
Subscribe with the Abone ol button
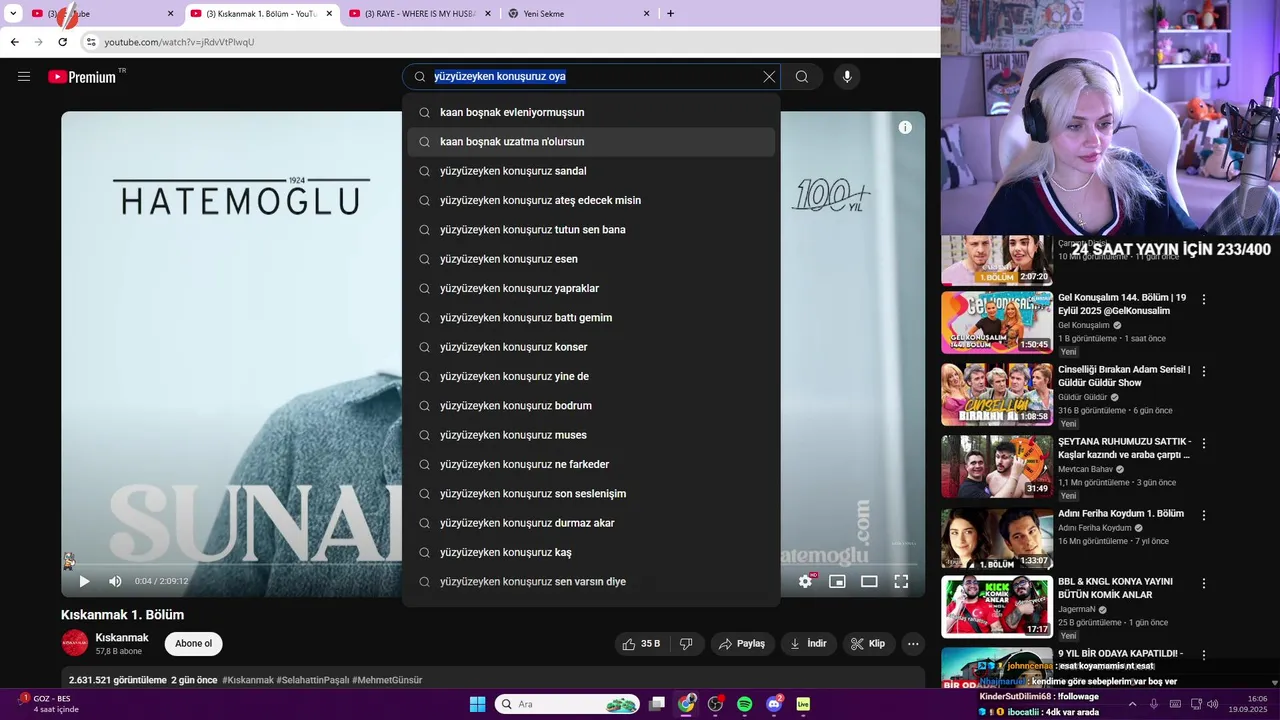click(194, 644)
